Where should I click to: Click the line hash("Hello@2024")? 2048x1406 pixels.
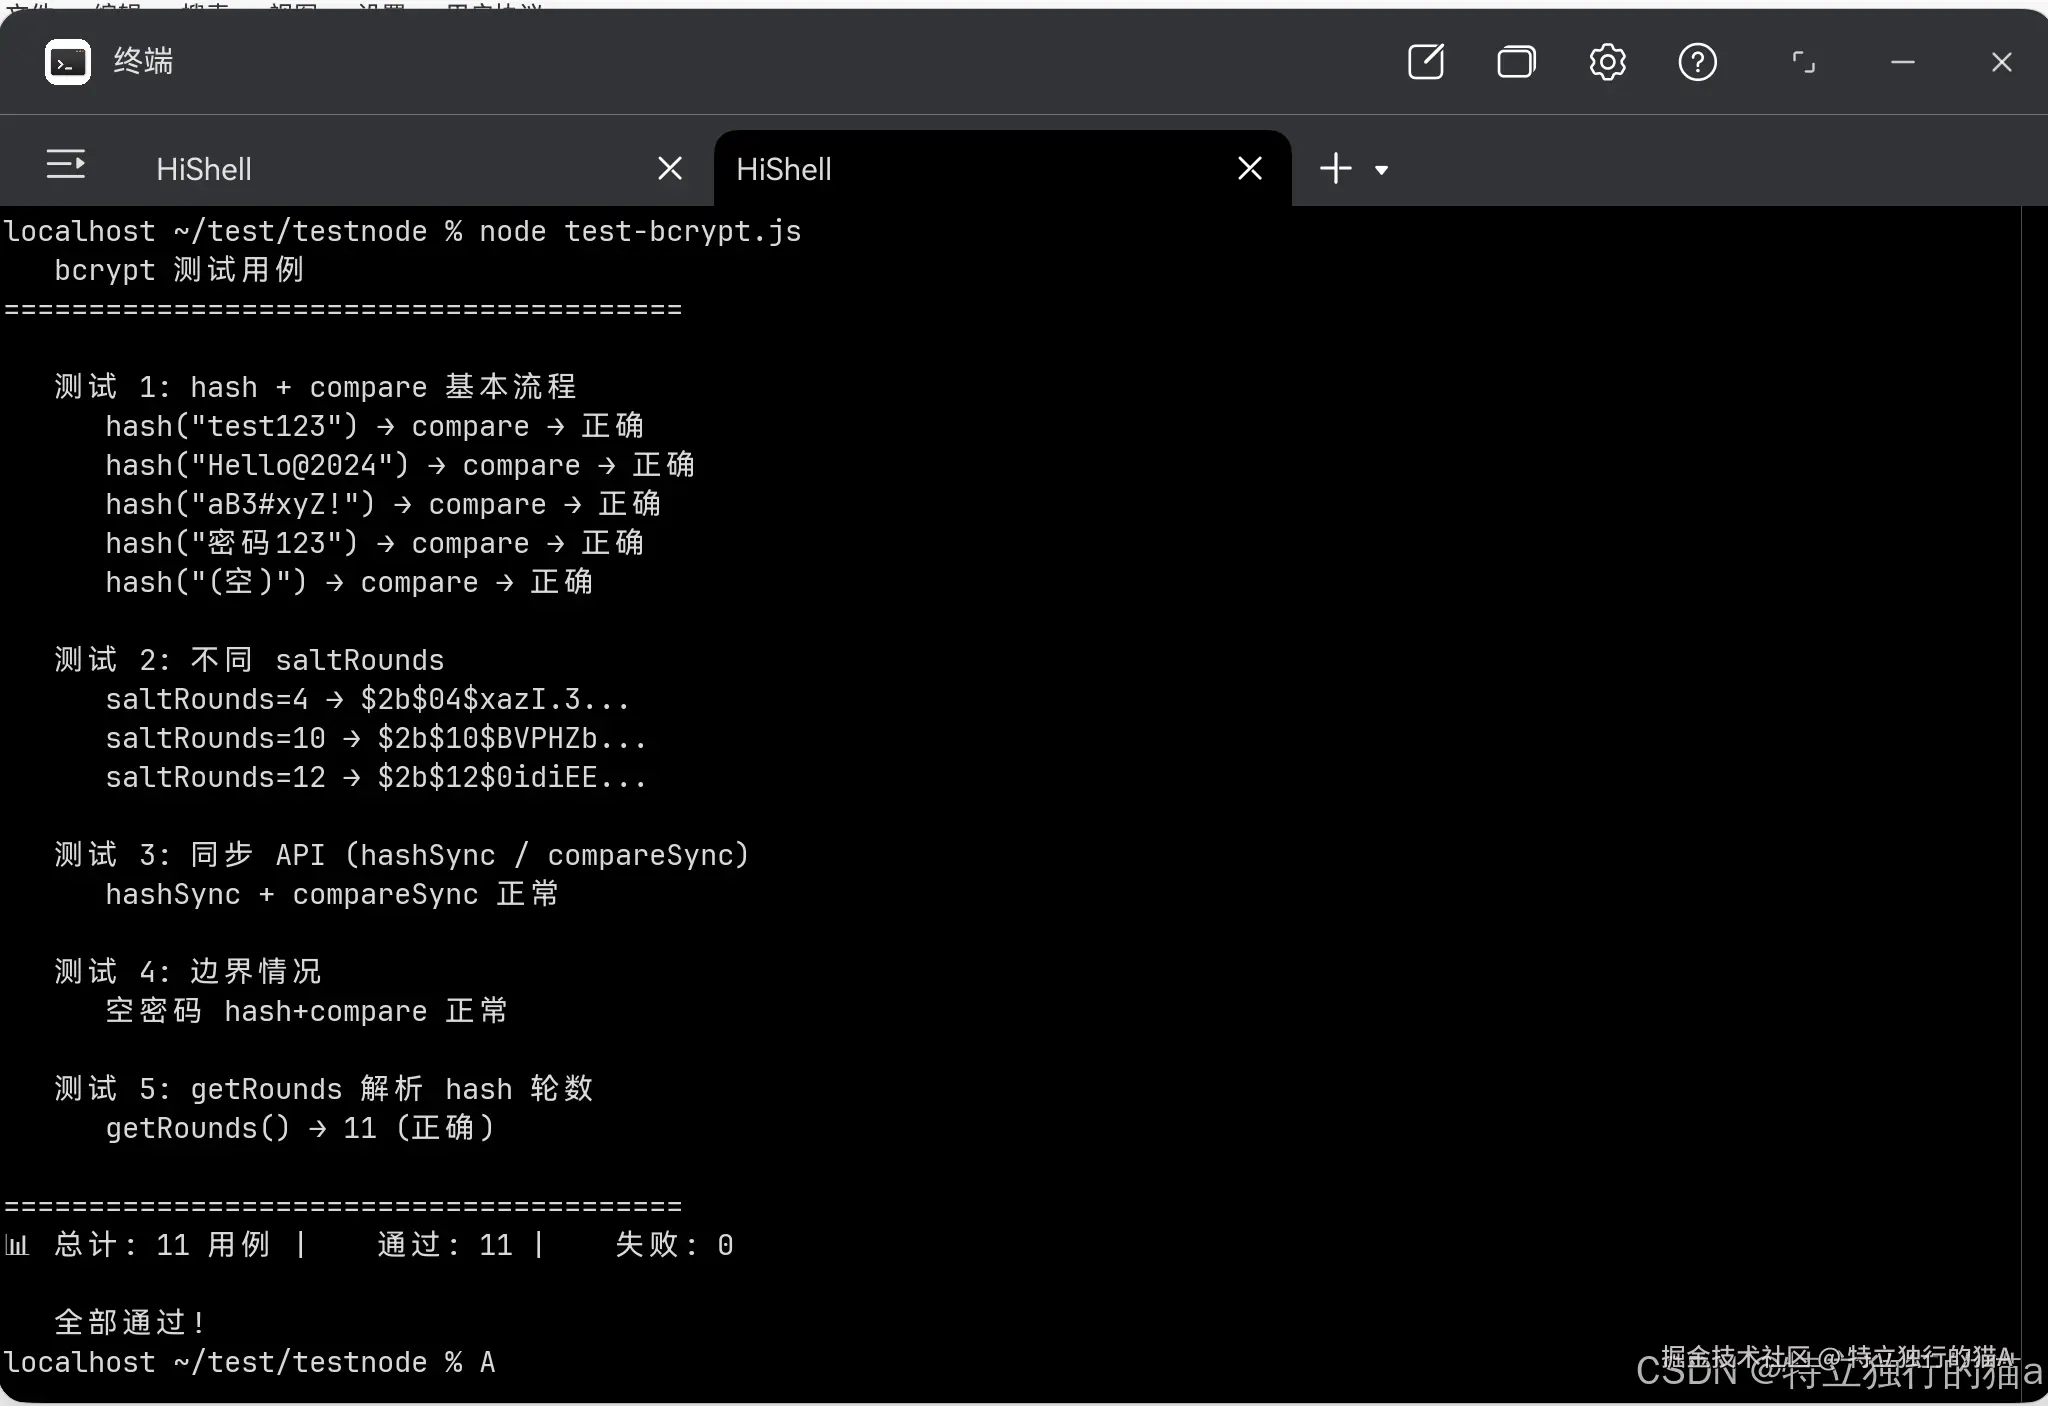(x=400, y=465)
